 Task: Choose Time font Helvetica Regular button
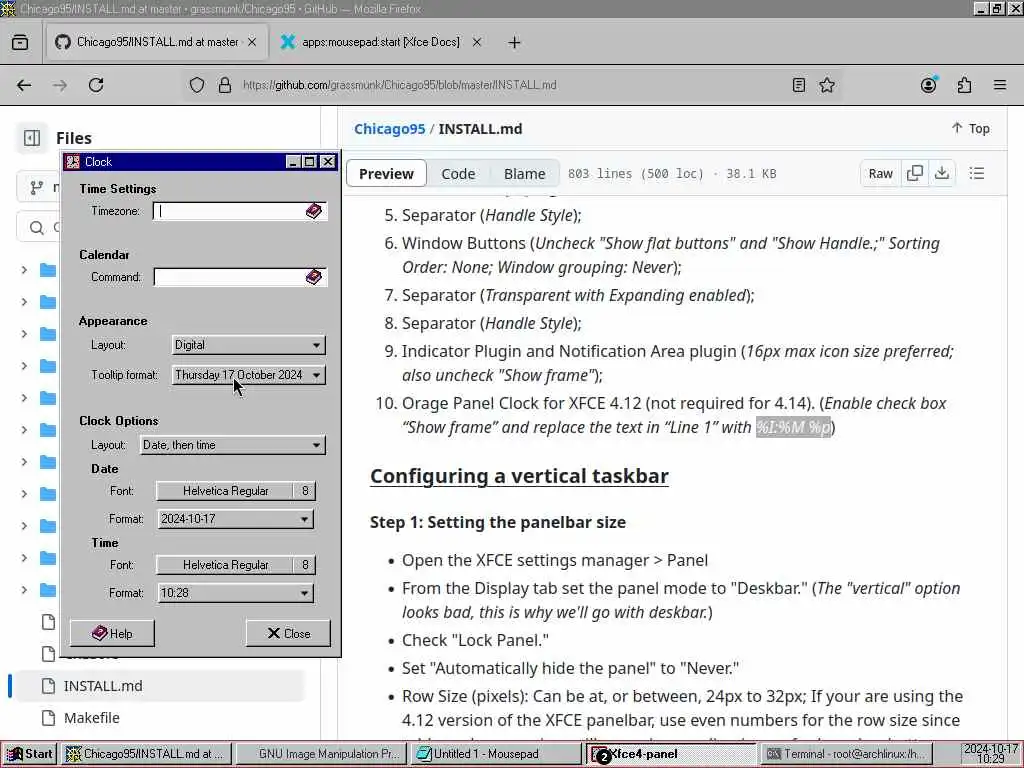(x=236, y=565)
